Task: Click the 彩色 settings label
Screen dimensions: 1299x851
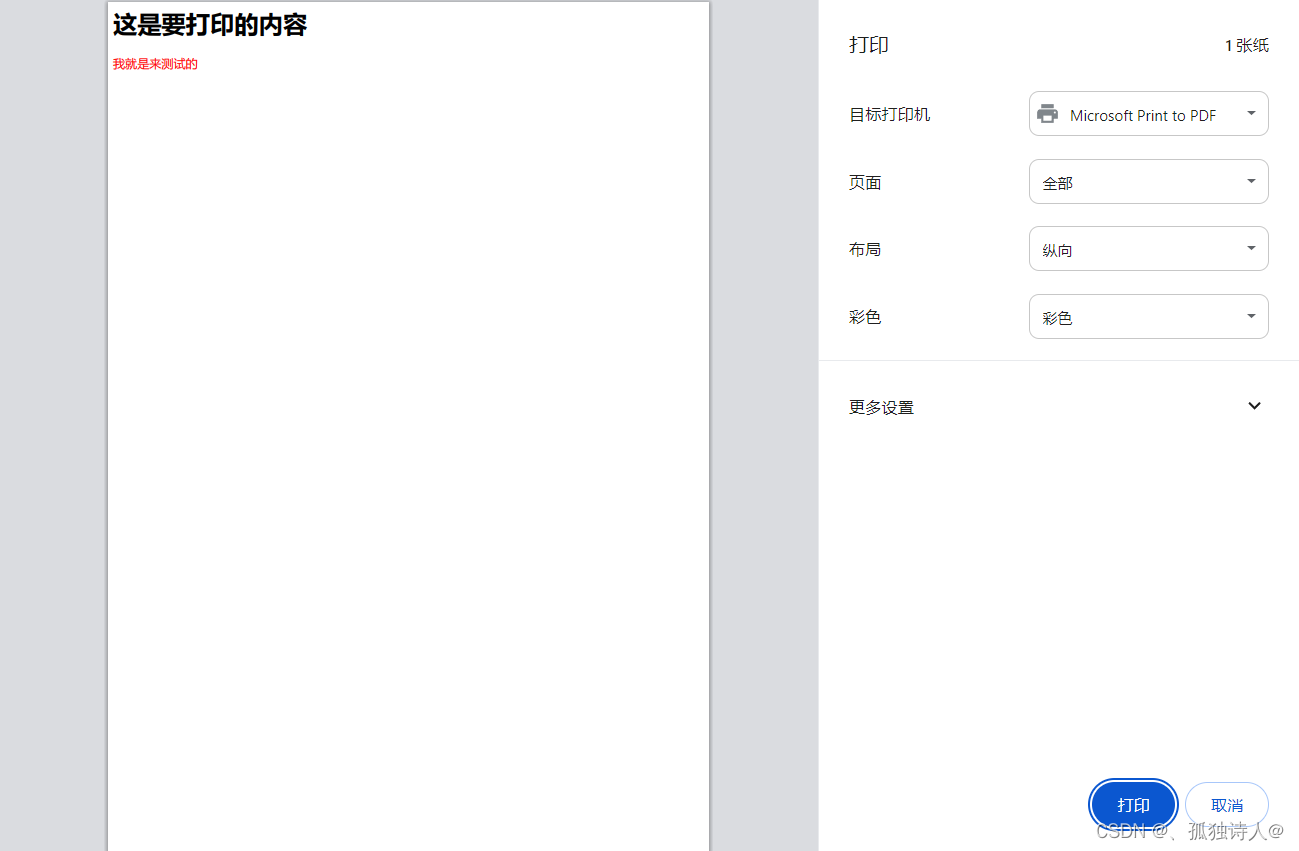Action: coord(864,316)
